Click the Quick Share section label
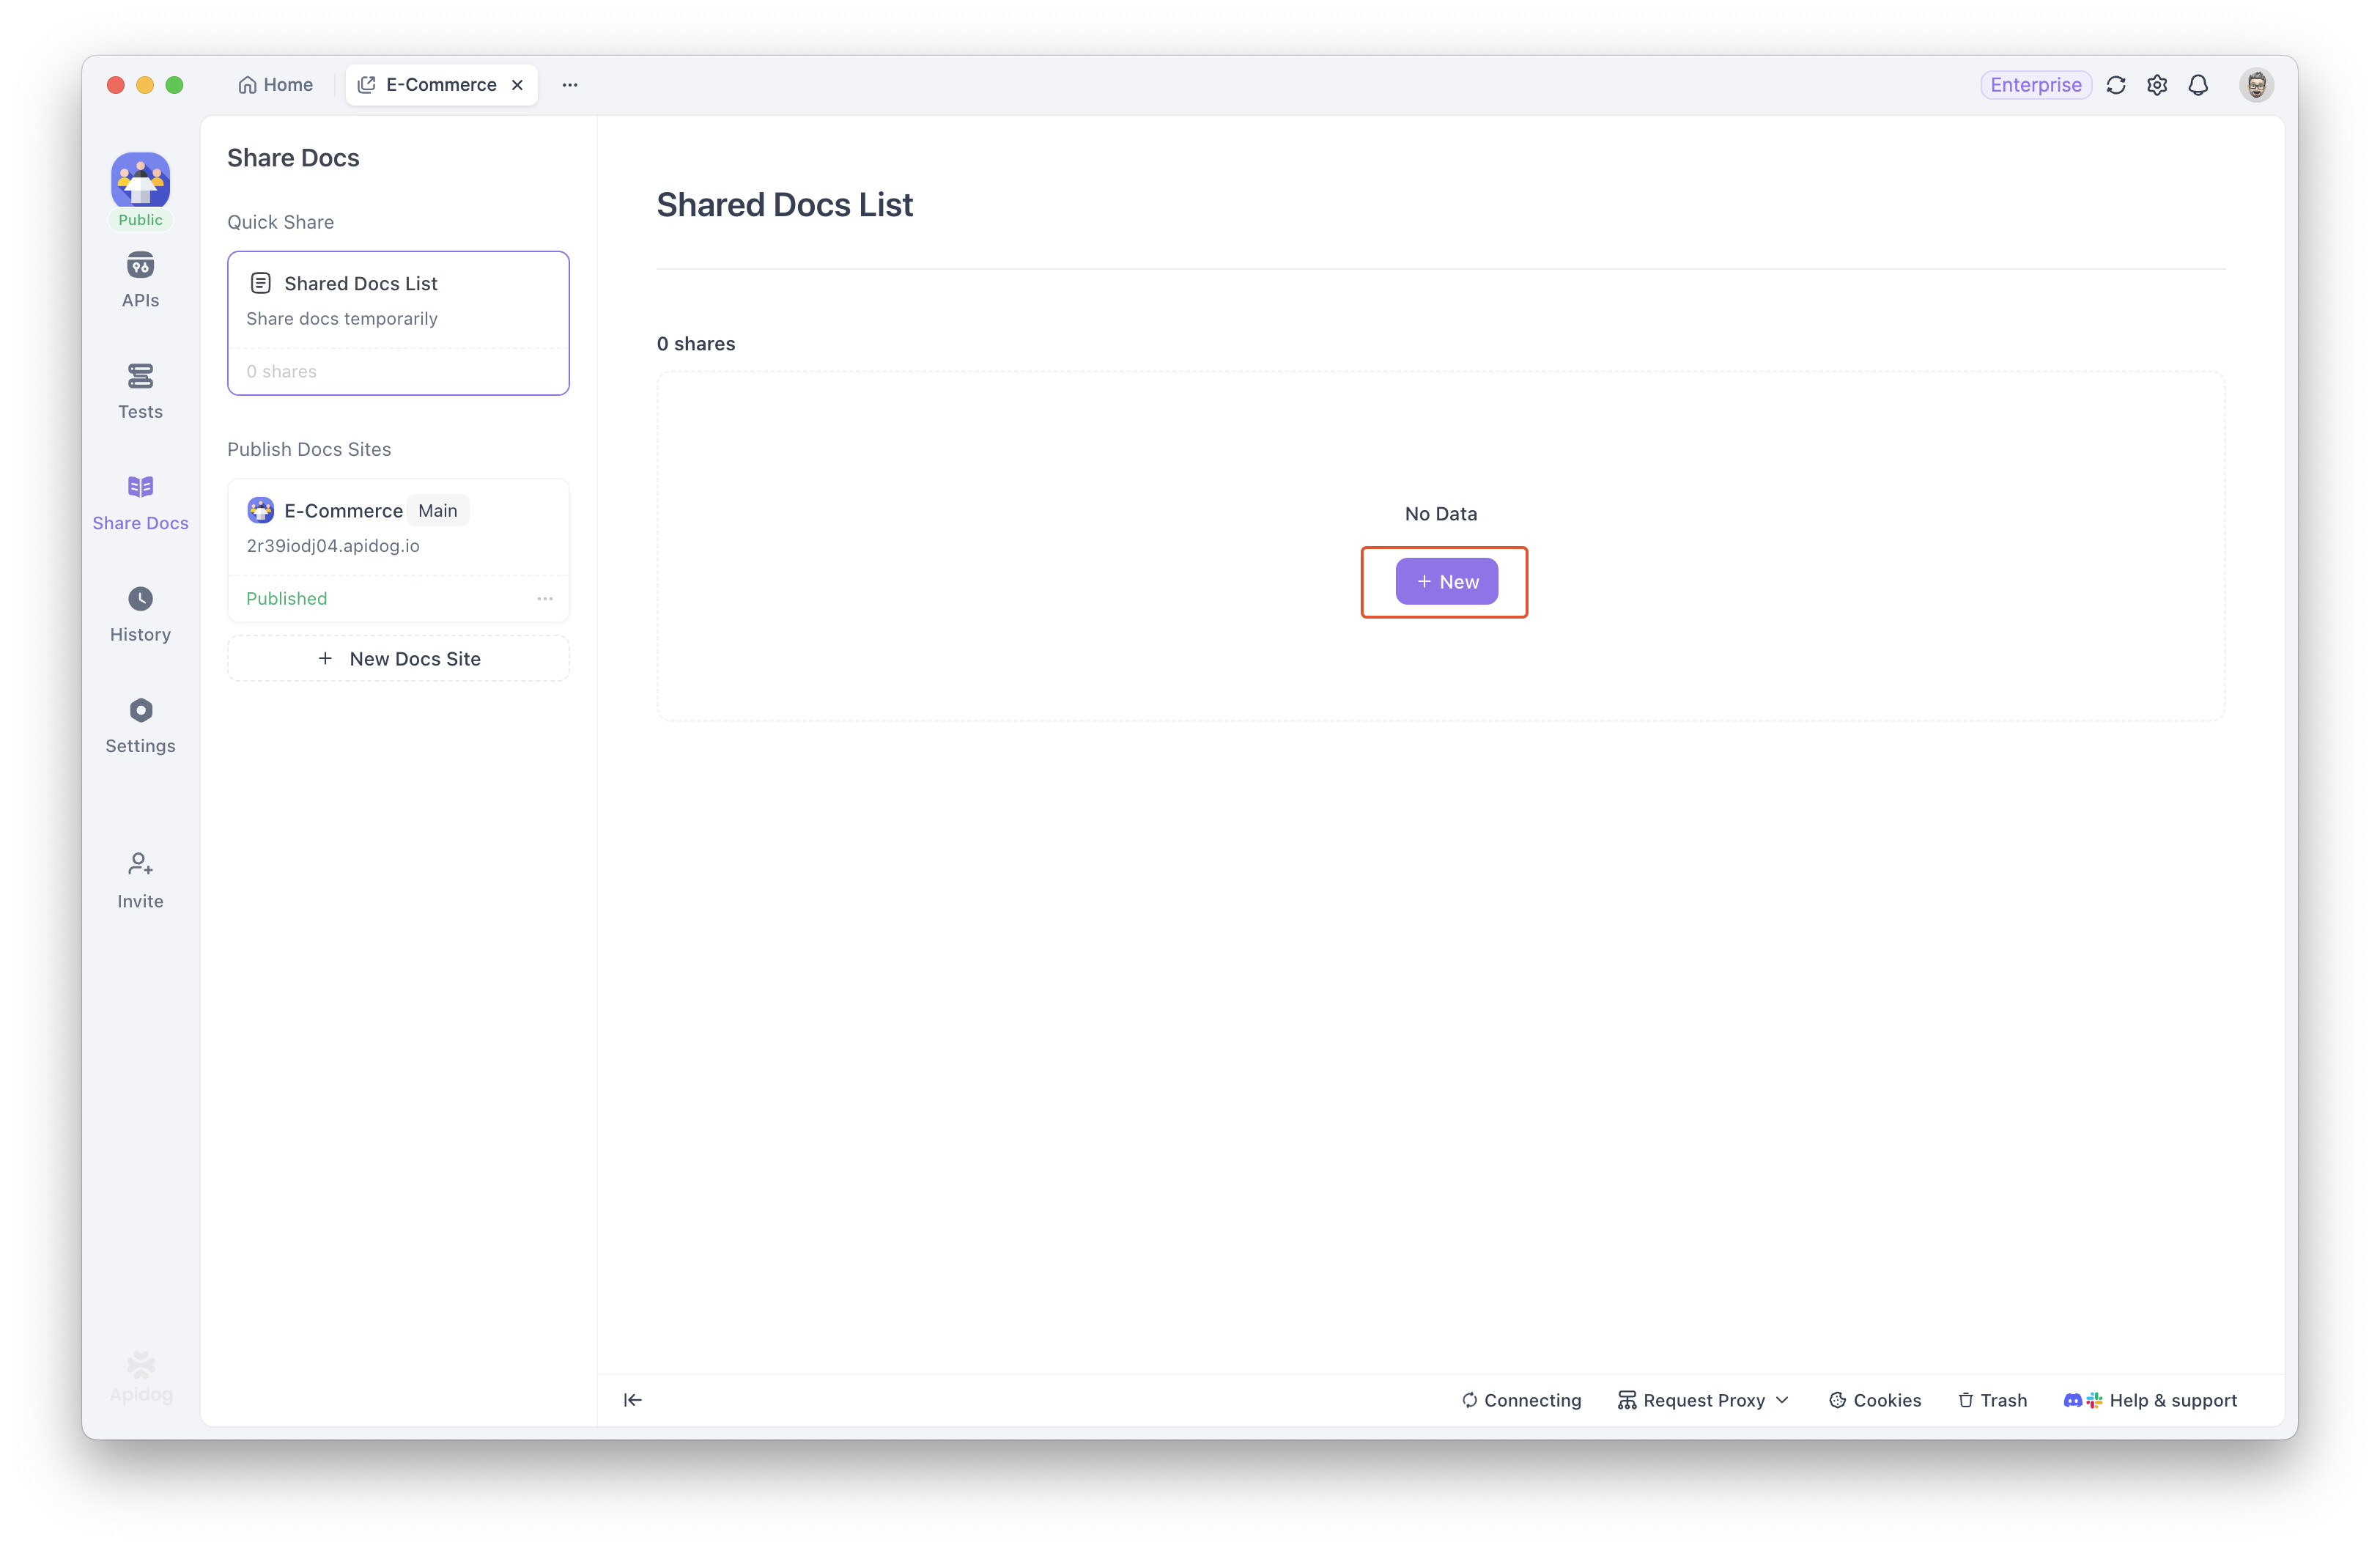Viewport: 2380px width, 1548px height. 280,222
